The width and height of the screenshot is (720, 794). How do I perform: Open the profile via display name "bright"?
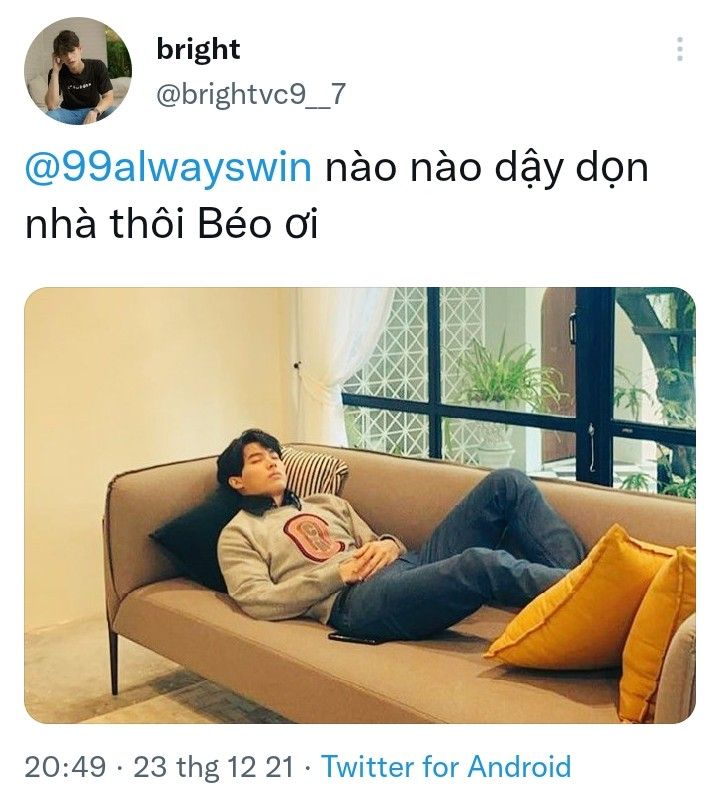[198, 49]
